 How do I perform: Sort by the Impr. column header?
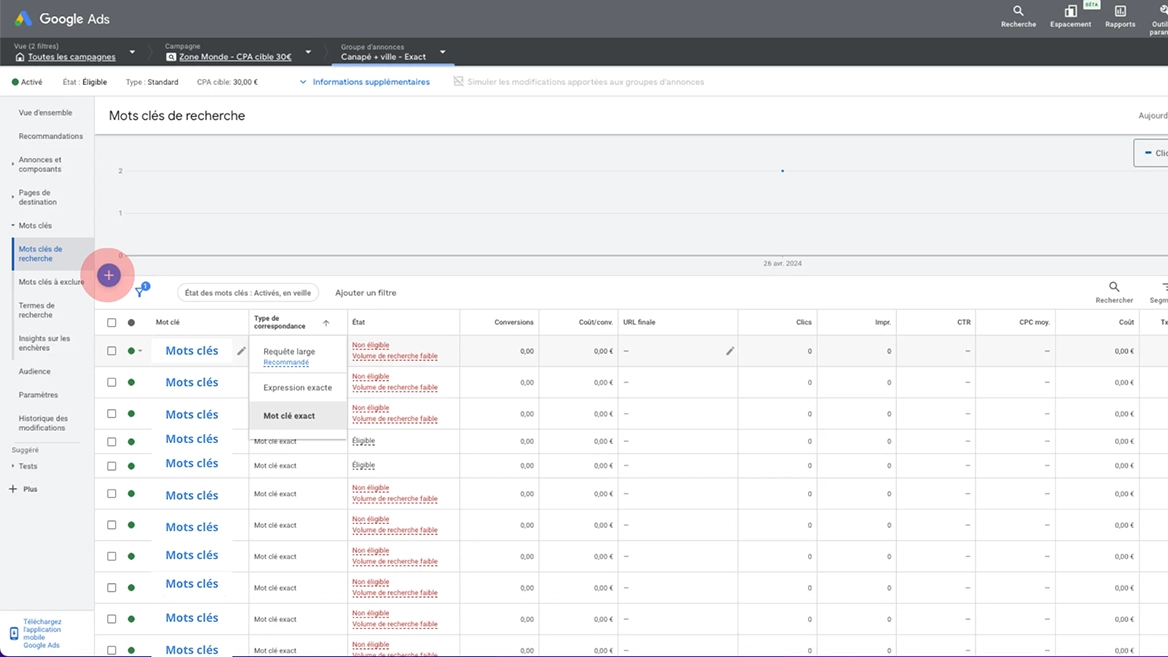883,323
